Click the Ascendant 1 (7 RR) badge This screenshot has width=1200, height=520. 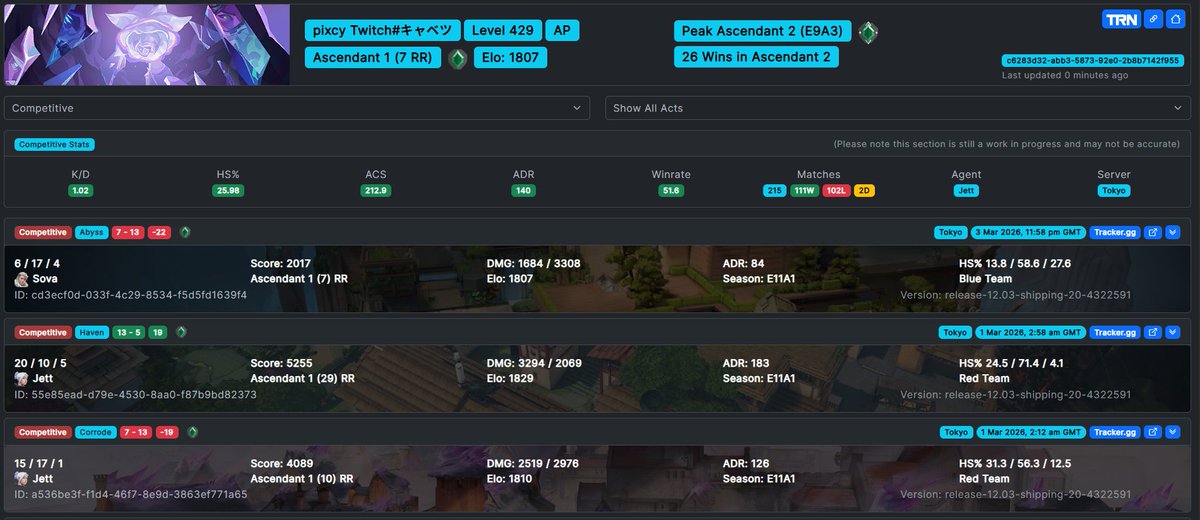click(x=373, y=57)
